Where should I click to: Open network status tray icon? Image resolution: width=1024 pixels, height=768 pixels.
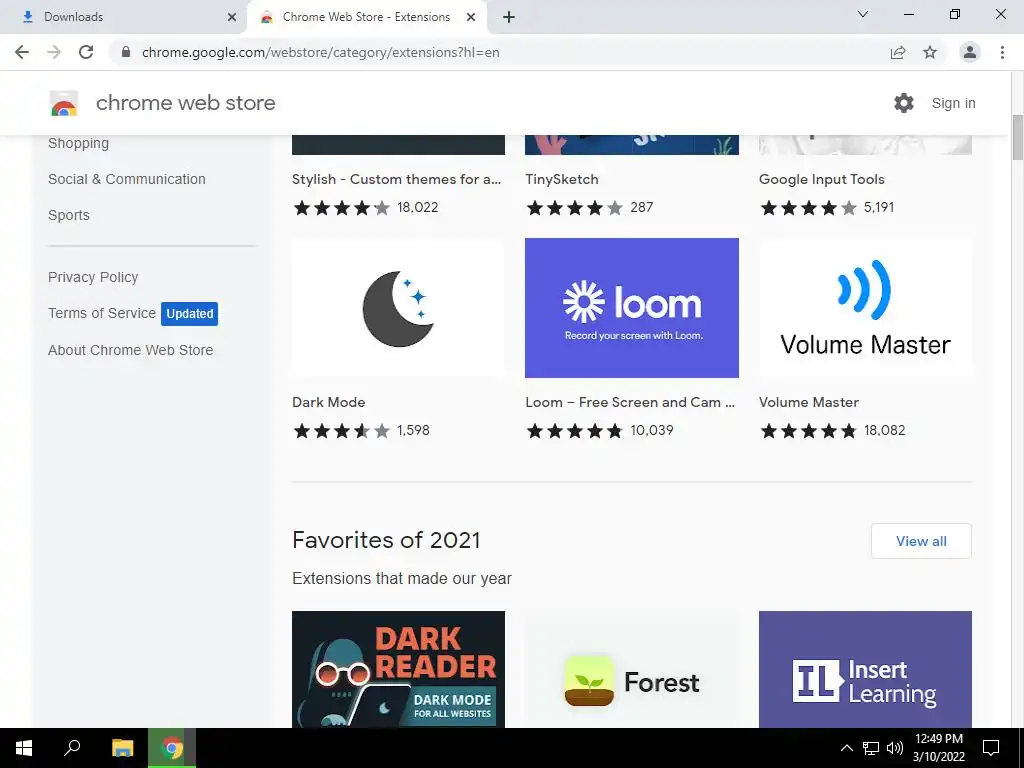[x=871, y=748]
